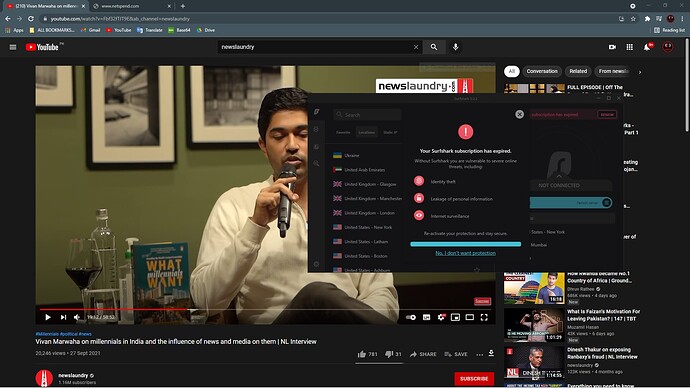The height and width of the screenshot is (388, 690).
Task: Dislike the video (31)
Action: click(393, 354)
